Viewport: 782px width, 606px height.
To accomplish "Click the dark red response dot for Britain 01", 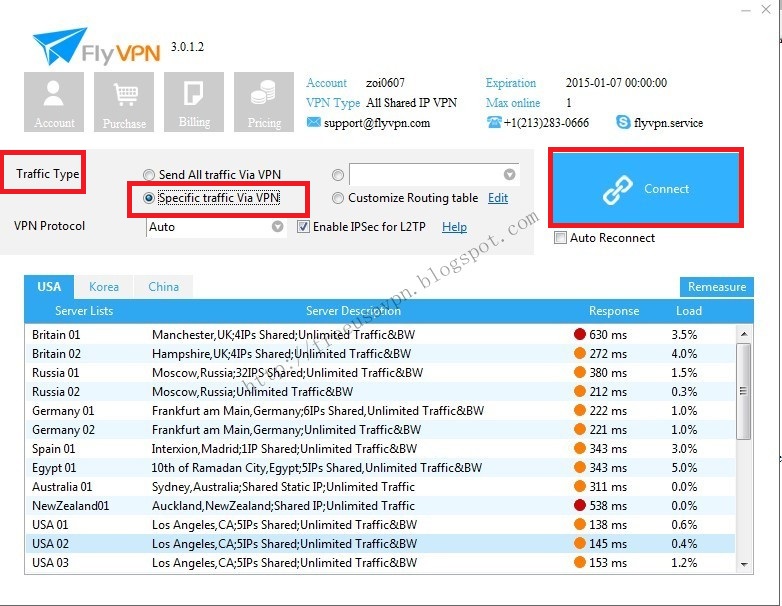I will point(580,334).
